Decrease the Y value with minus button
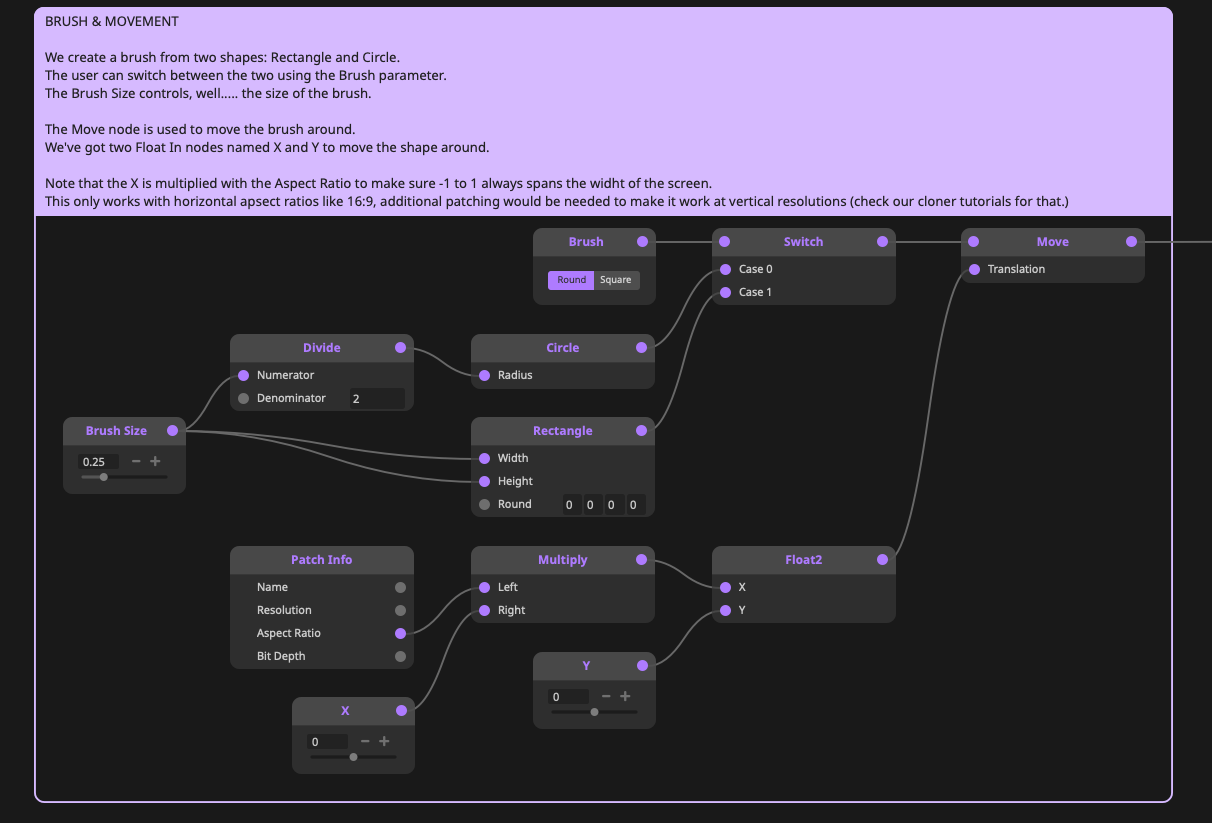Screen dimensions: 1212x823 pyautogui.click(x=606, y=697)
